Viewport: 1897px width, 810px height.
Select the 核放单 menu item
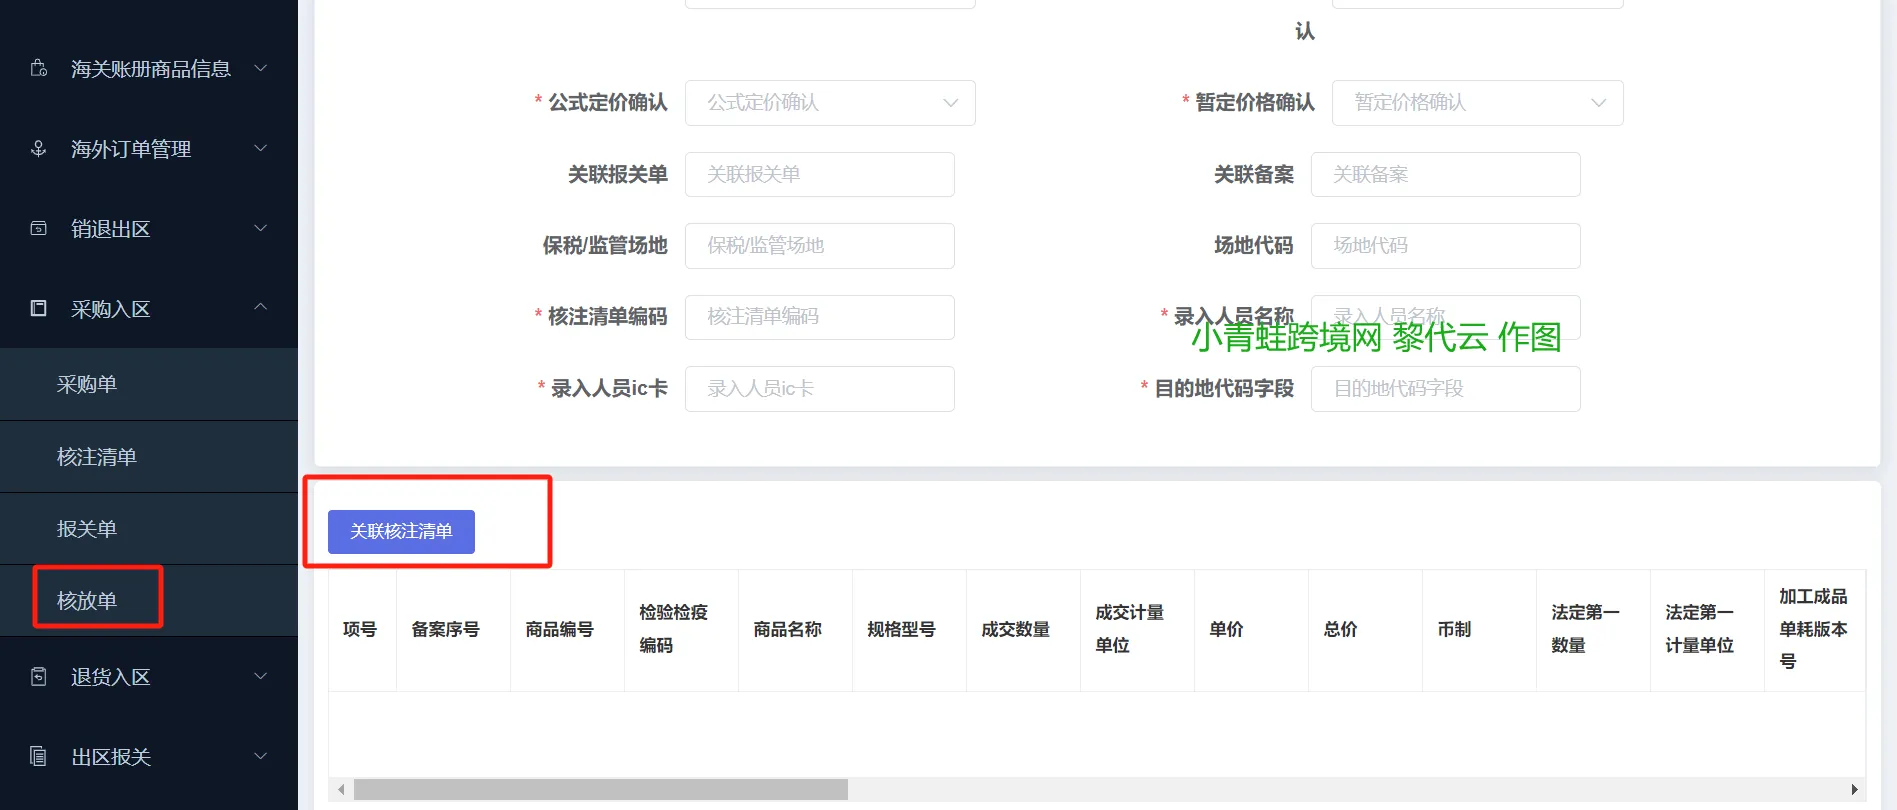pyautogui.click(x=88, y=600)
